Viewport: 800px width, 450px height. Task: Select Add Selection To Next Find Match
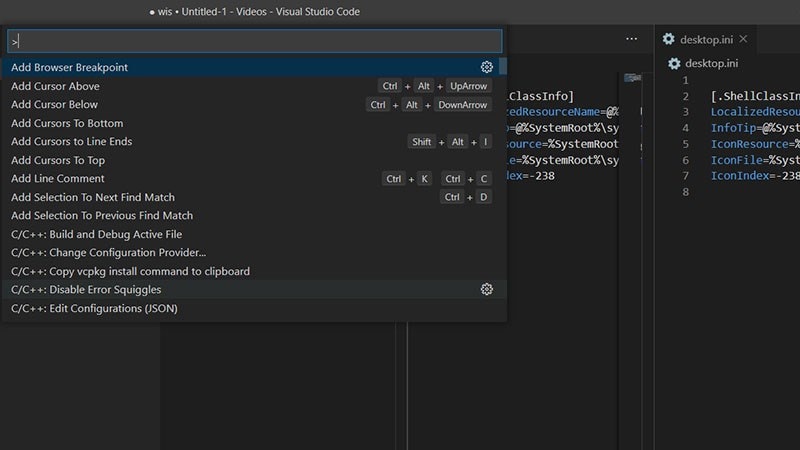tap(254, 197)
